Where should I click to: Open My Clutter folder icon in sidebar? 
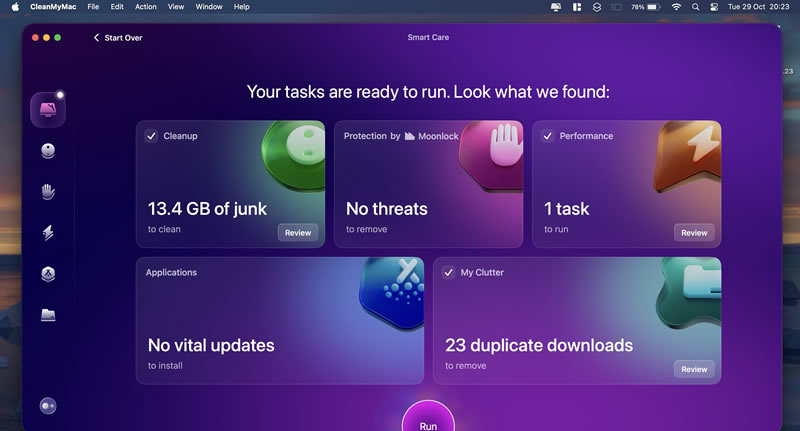pyautogui.click(x=48, y=315)
